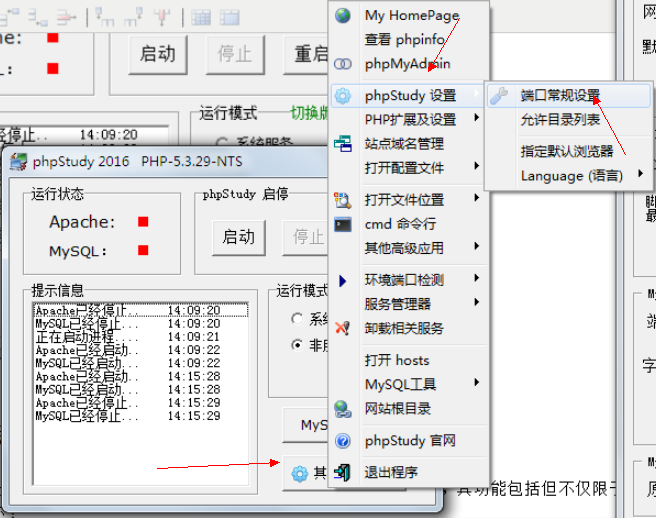Click the phpStudy 设置 gear icon
Viewport: 656px width, 518px height.
pos(343,96)
